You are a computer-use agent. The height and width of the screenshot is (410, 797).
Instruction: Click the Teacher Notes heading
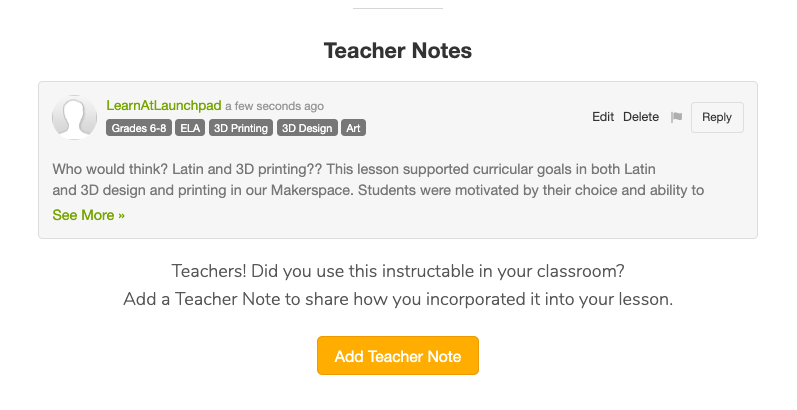(398, 50)
